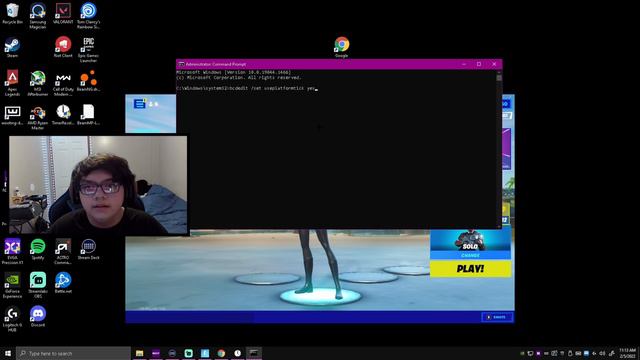Viewport: 640px width, 360px height.
Task: Select the MSI Afterburner shortcut
Action: pos(38,83)
